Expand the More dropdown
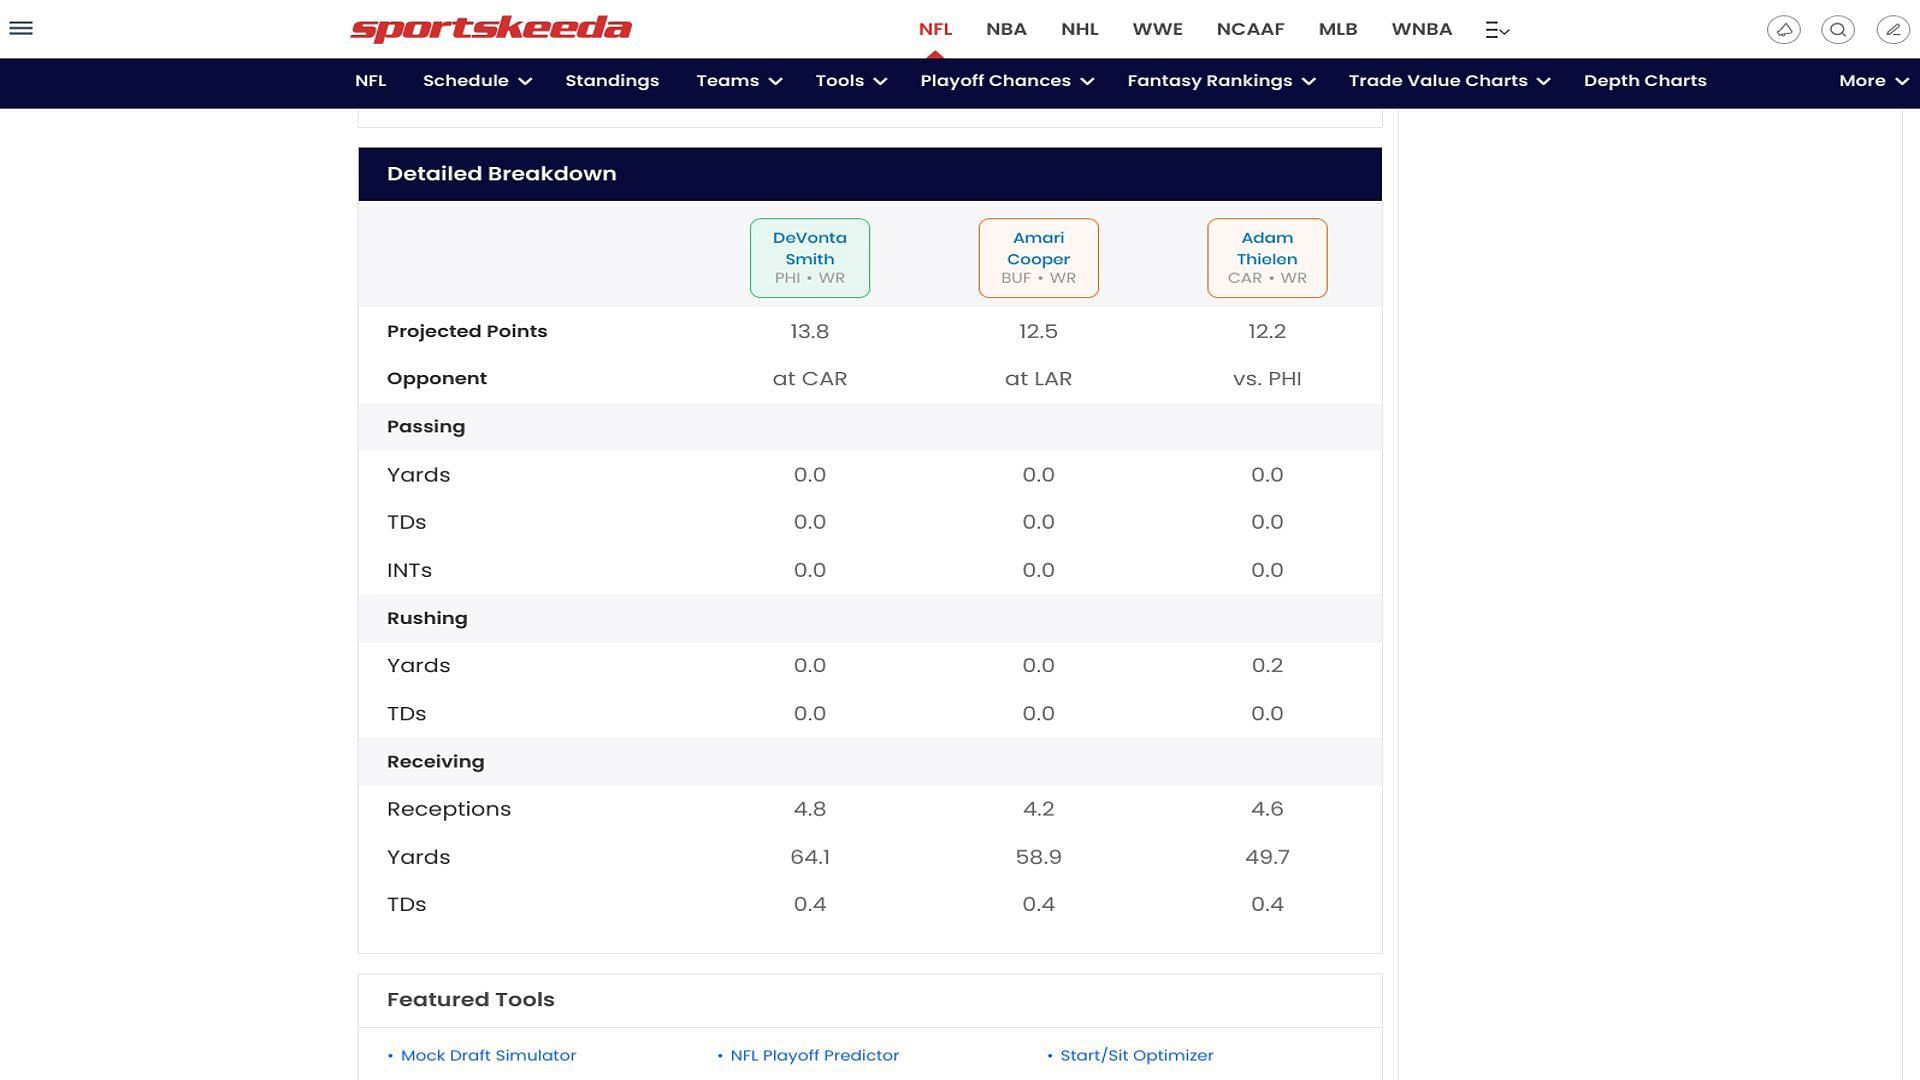This screenshot has height=1080, width=1920. click(x=1874, y=81)
